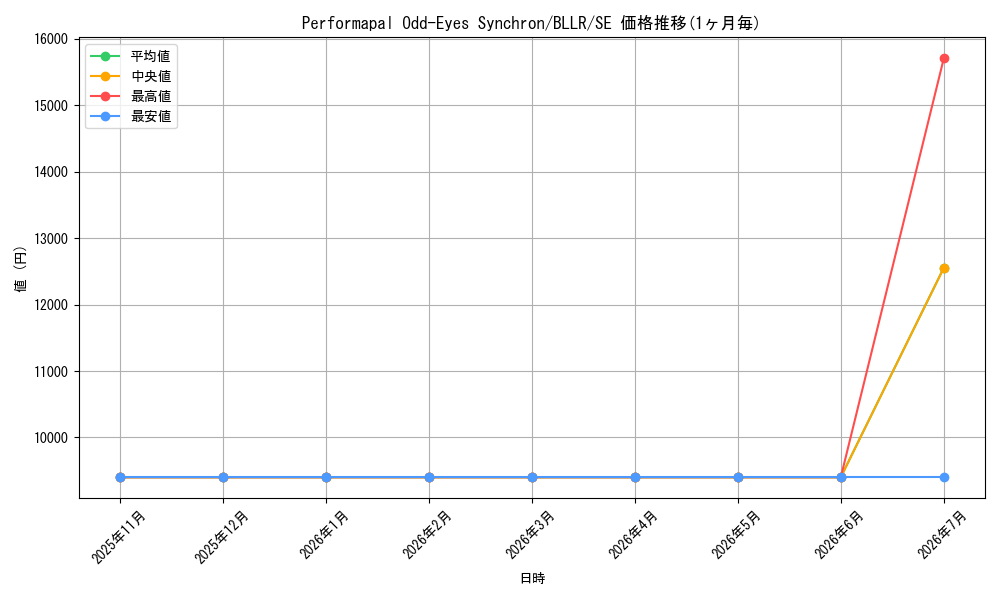Click the y-axis tick label 10000
Image resolution: width=1000 pixels, height=600 pixels.
(x=51, y=438)
